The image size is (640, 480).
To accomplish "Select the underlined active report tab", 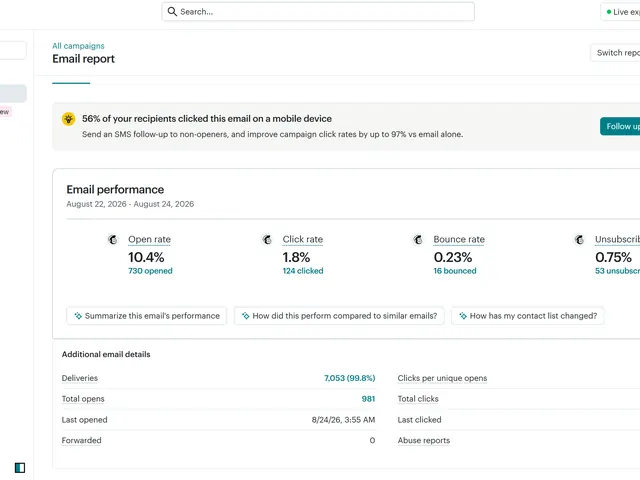I will 71,83.
